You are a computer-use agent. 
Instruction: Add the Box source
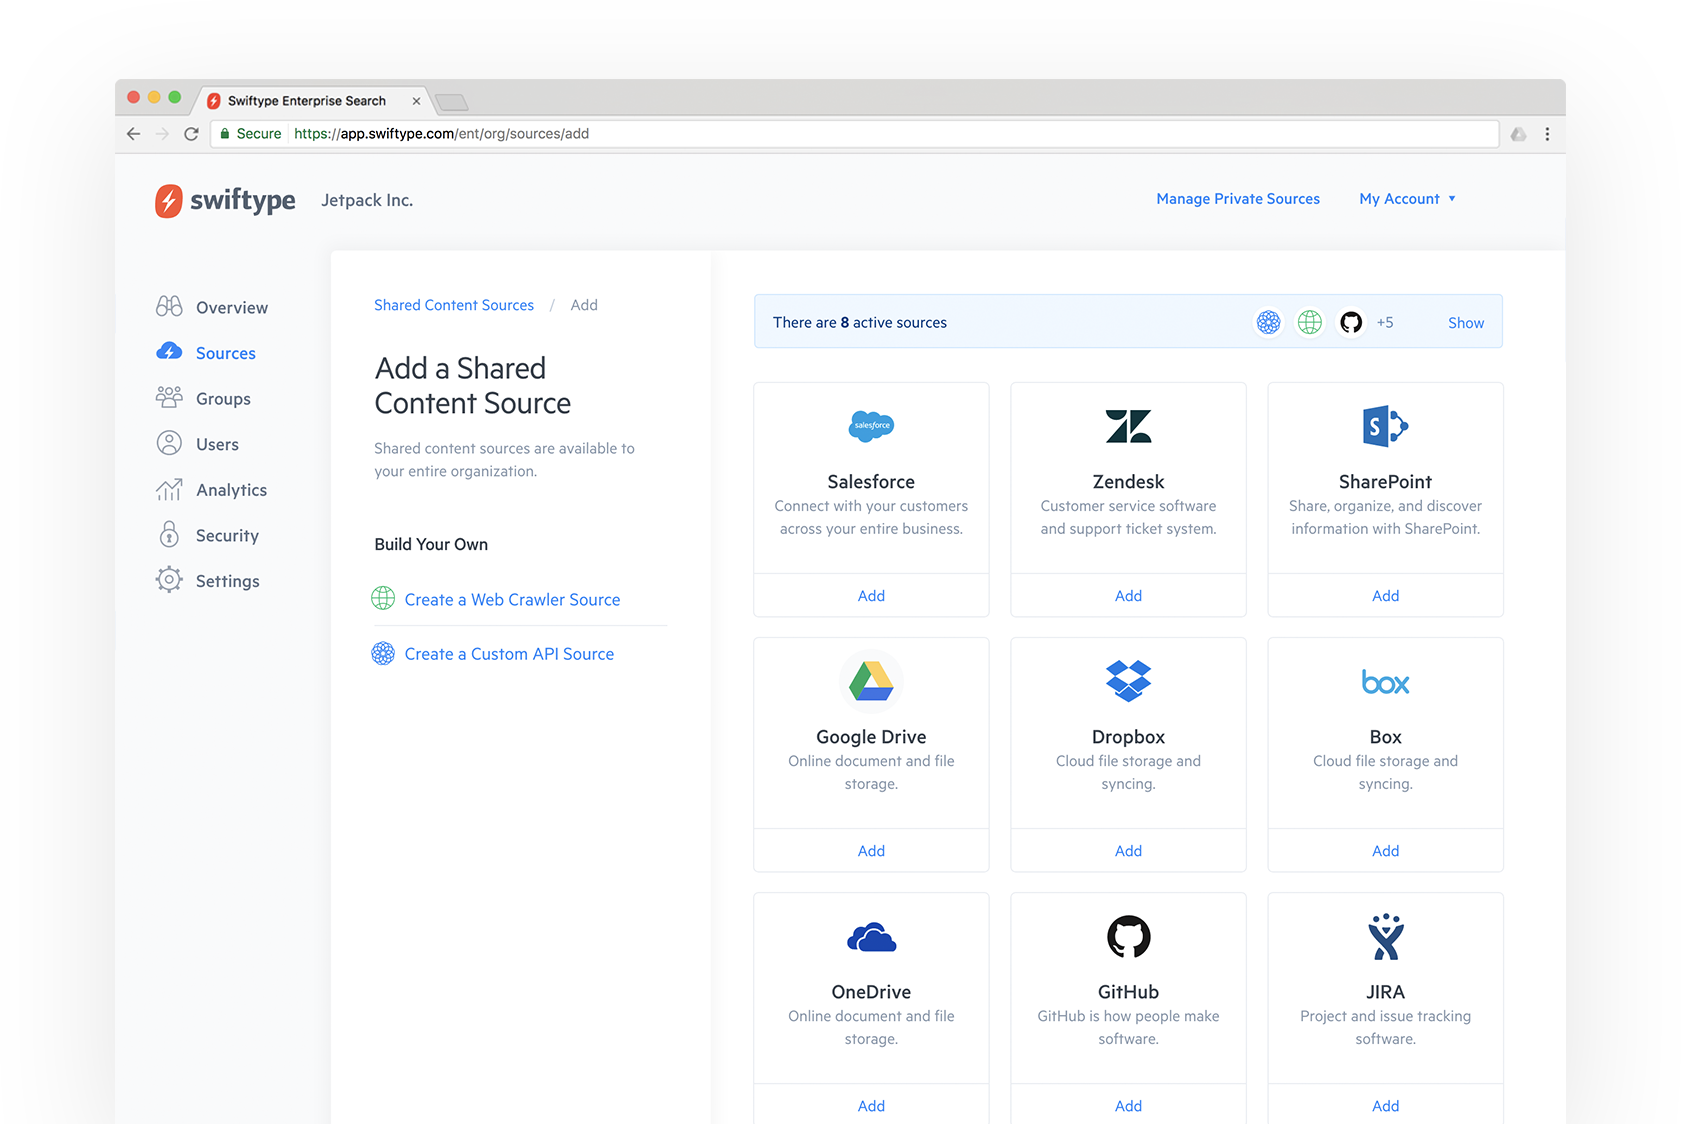[1385, 850]
